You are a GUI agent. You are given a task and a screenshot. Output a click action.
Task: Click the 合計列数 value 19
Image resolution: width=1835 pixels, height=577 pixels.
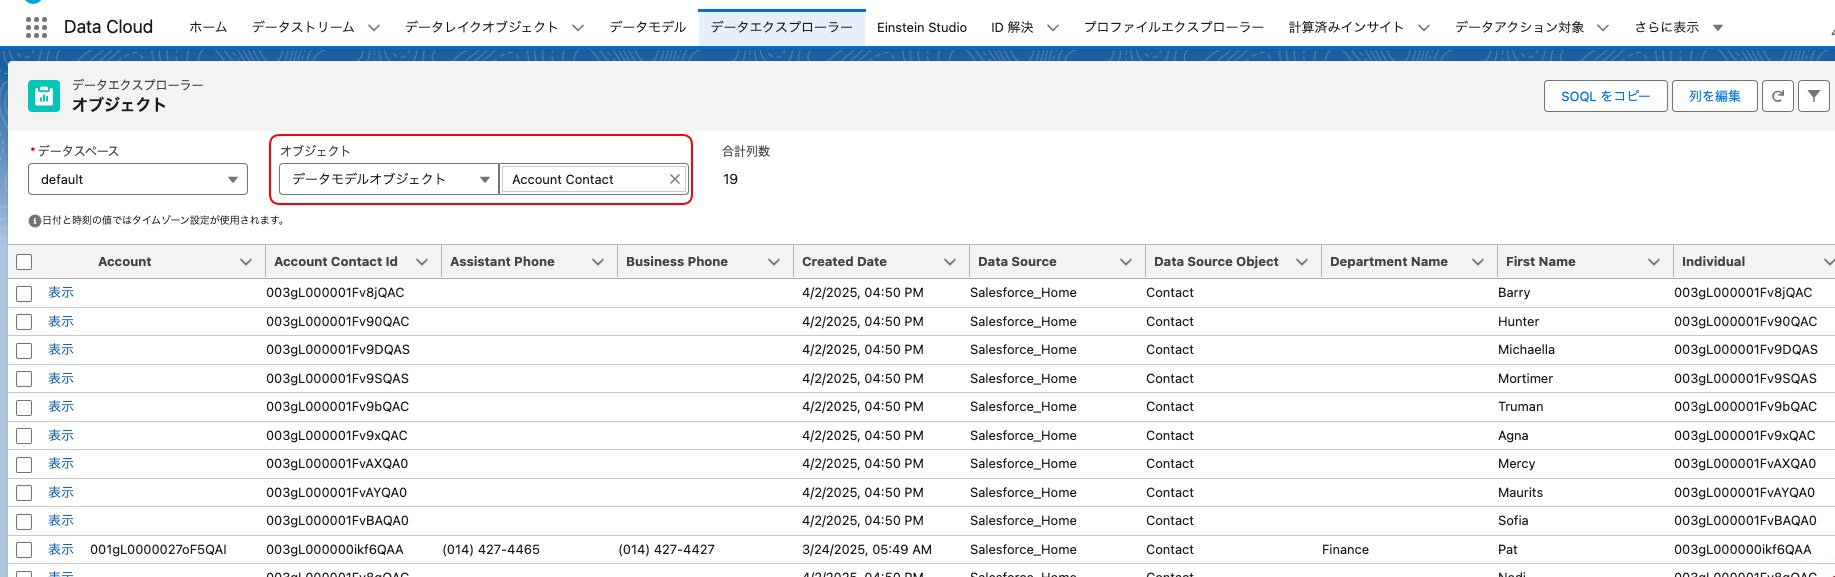tap(730, 179)
